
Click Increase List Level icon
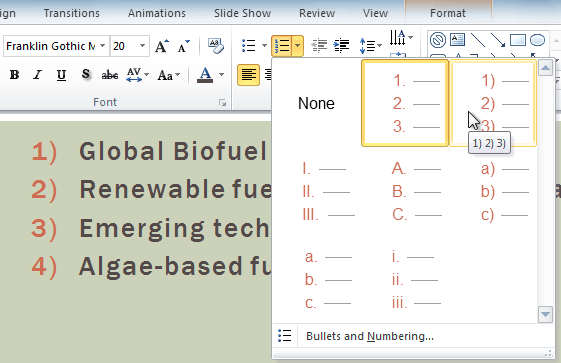tap(341, 45)
